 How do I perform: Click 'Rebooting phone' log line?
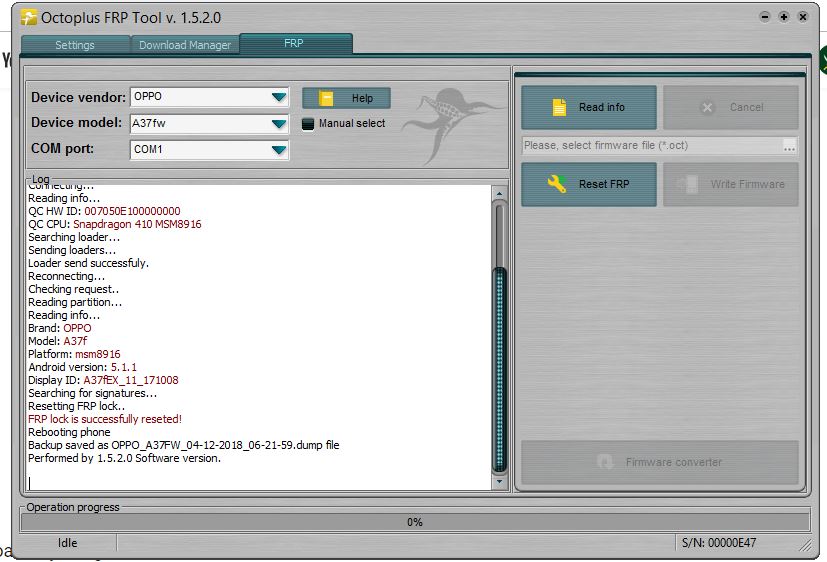click(69, 432)
